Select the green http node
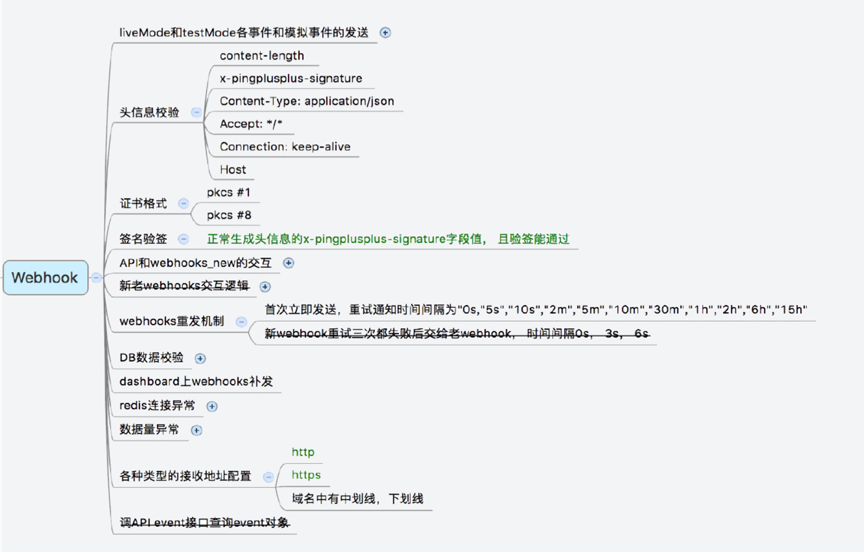The image size is (864, 552). click(303, 452)
